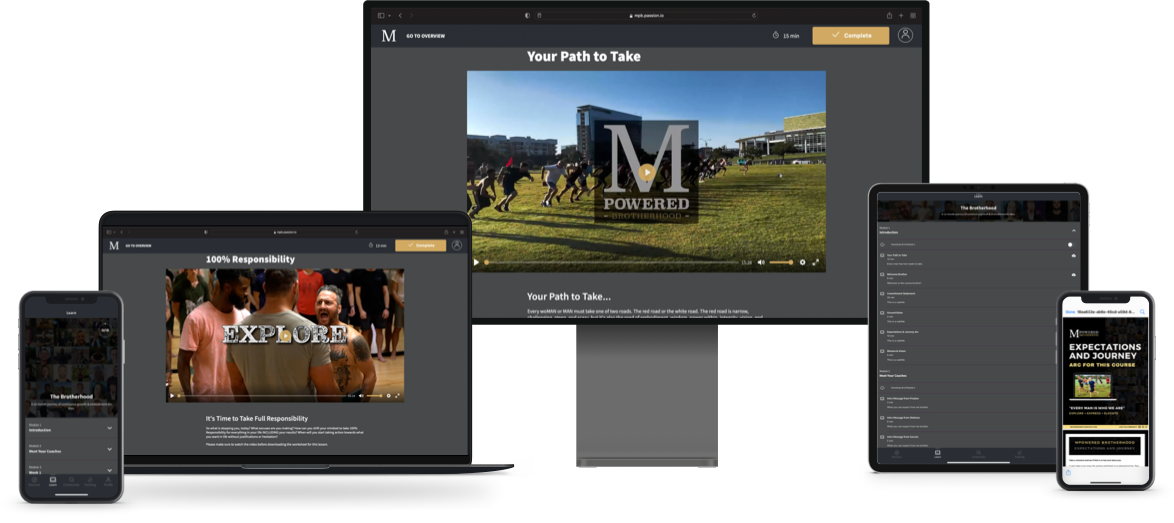Enter fullscreen on the desktop monitor video

pyautogui.click(x=816, y=262)
